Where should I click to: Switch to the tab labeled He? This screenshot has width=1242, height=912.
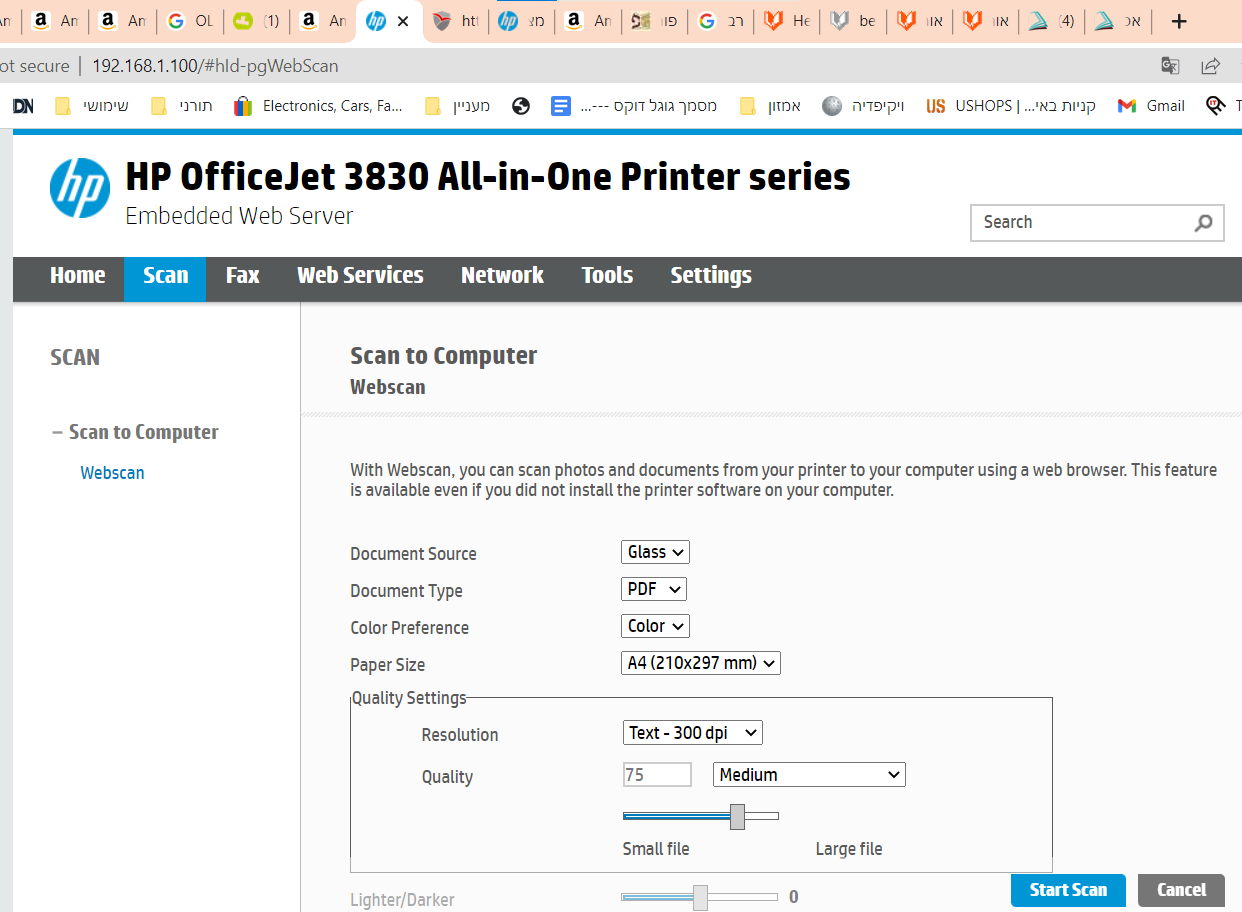tap(787, 21)
